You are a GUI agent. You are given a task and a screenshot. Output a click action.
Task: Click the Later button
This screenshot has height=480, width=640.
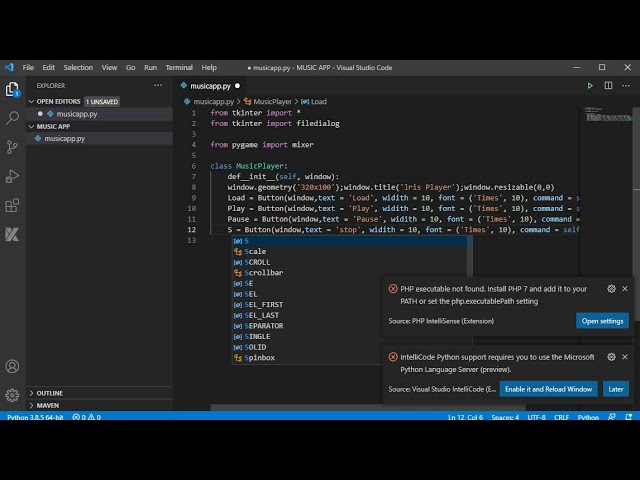click(616, 389)
